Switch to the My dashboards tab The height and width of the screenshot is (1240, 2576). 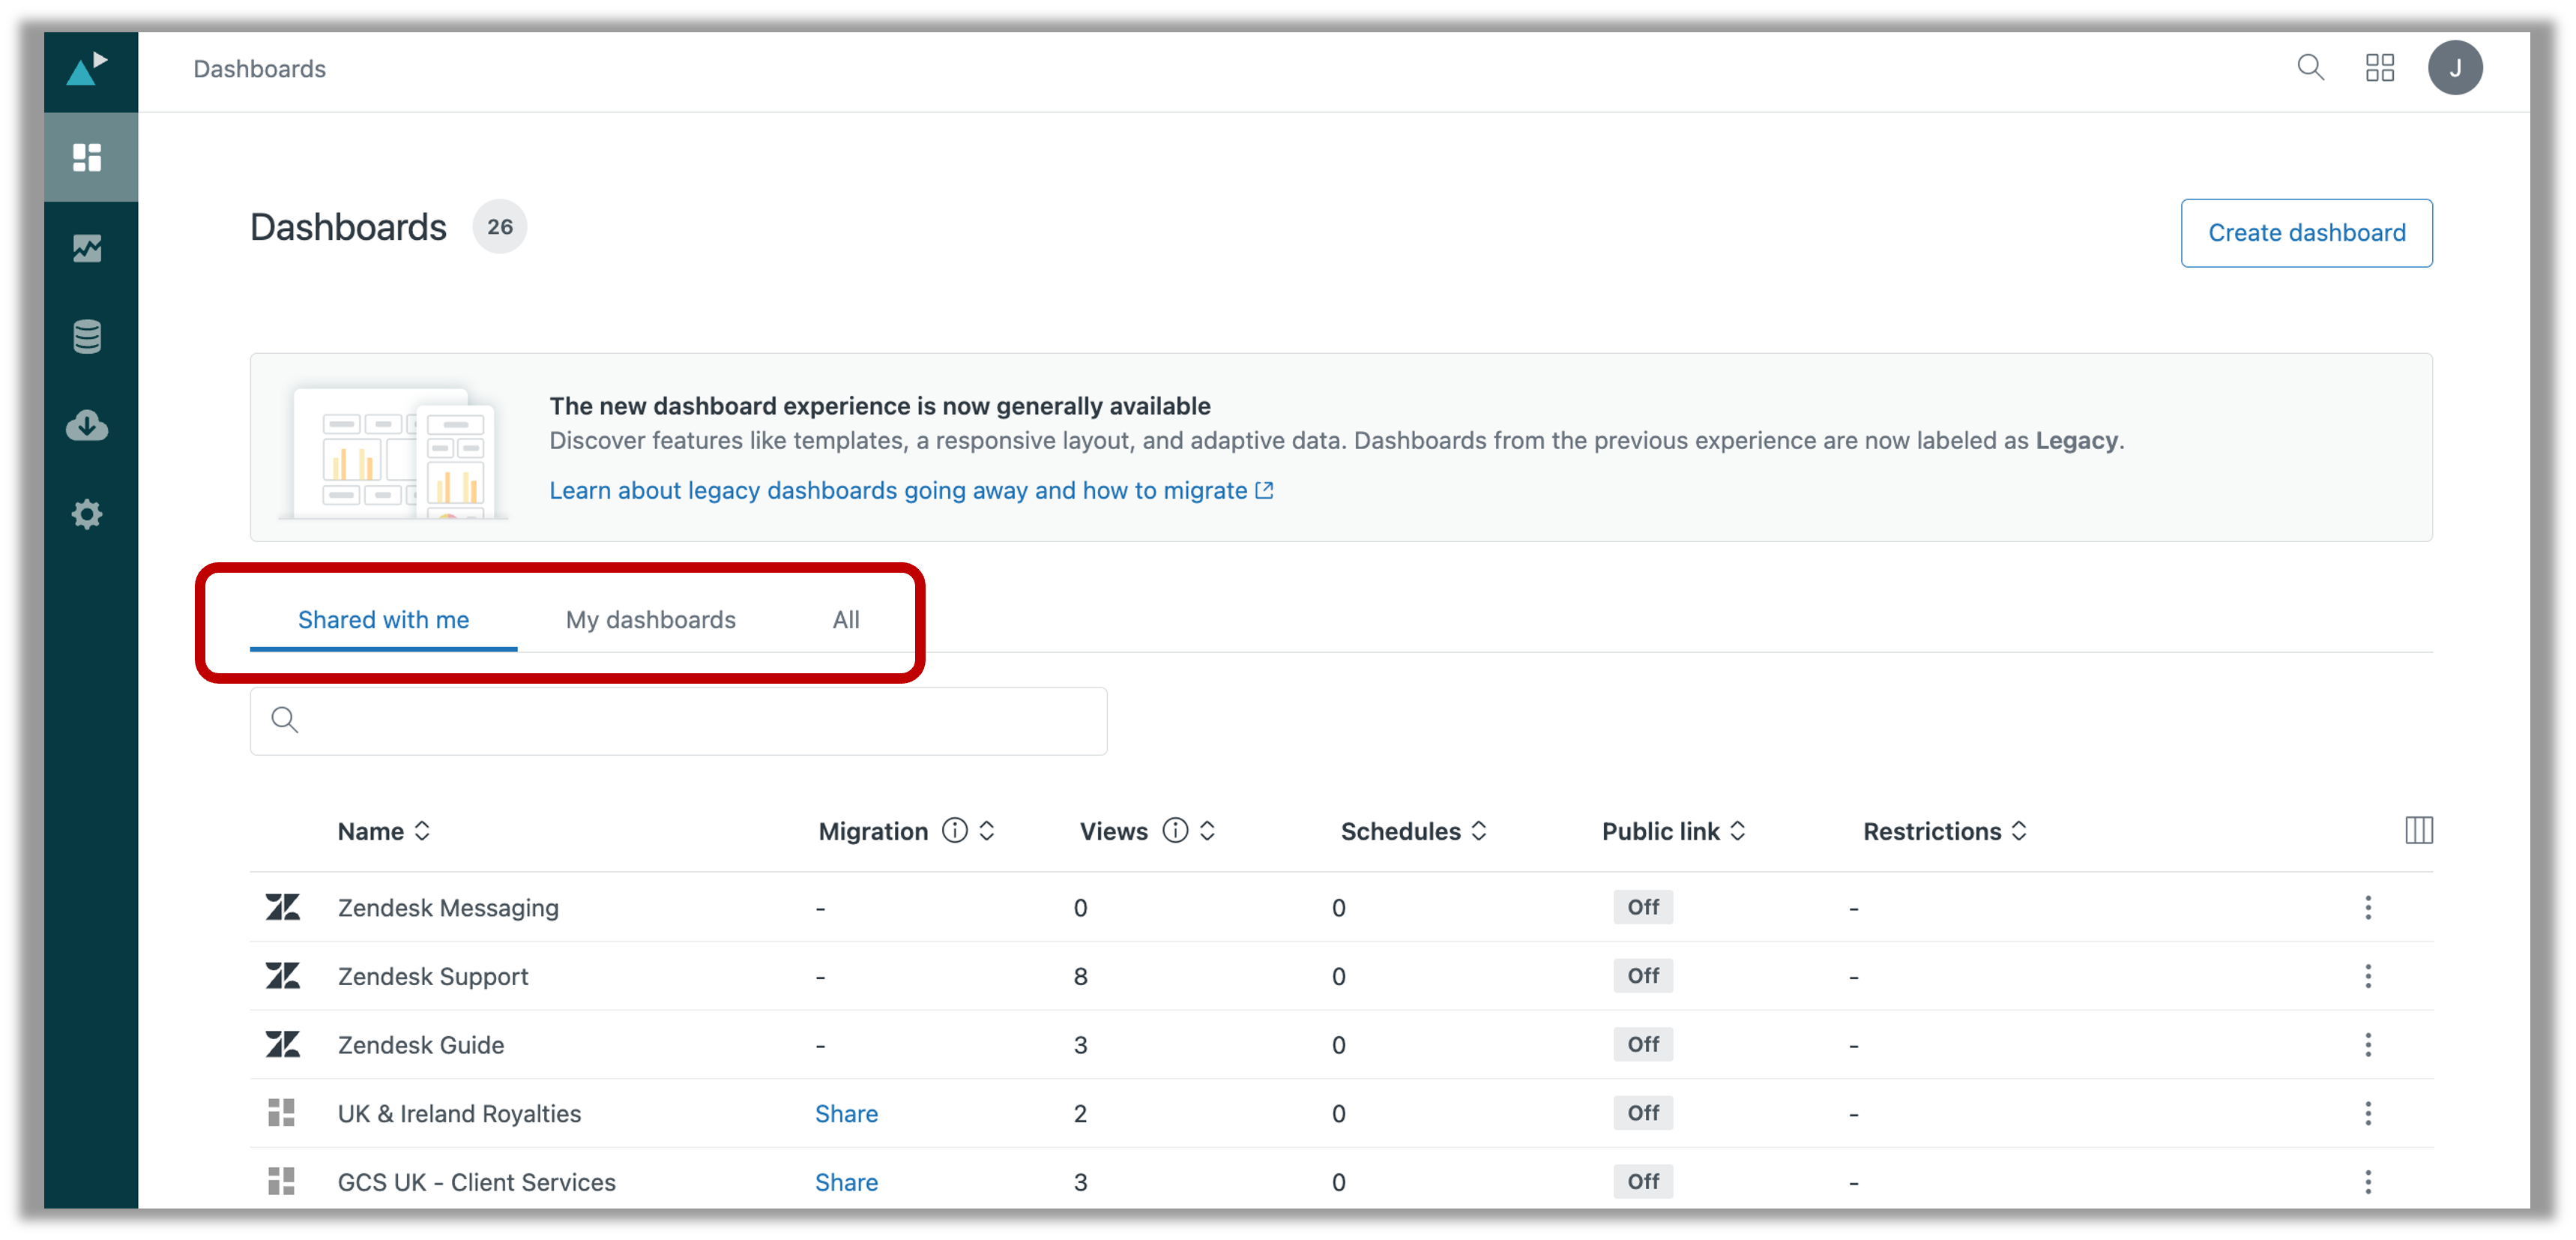click(651, 620)
